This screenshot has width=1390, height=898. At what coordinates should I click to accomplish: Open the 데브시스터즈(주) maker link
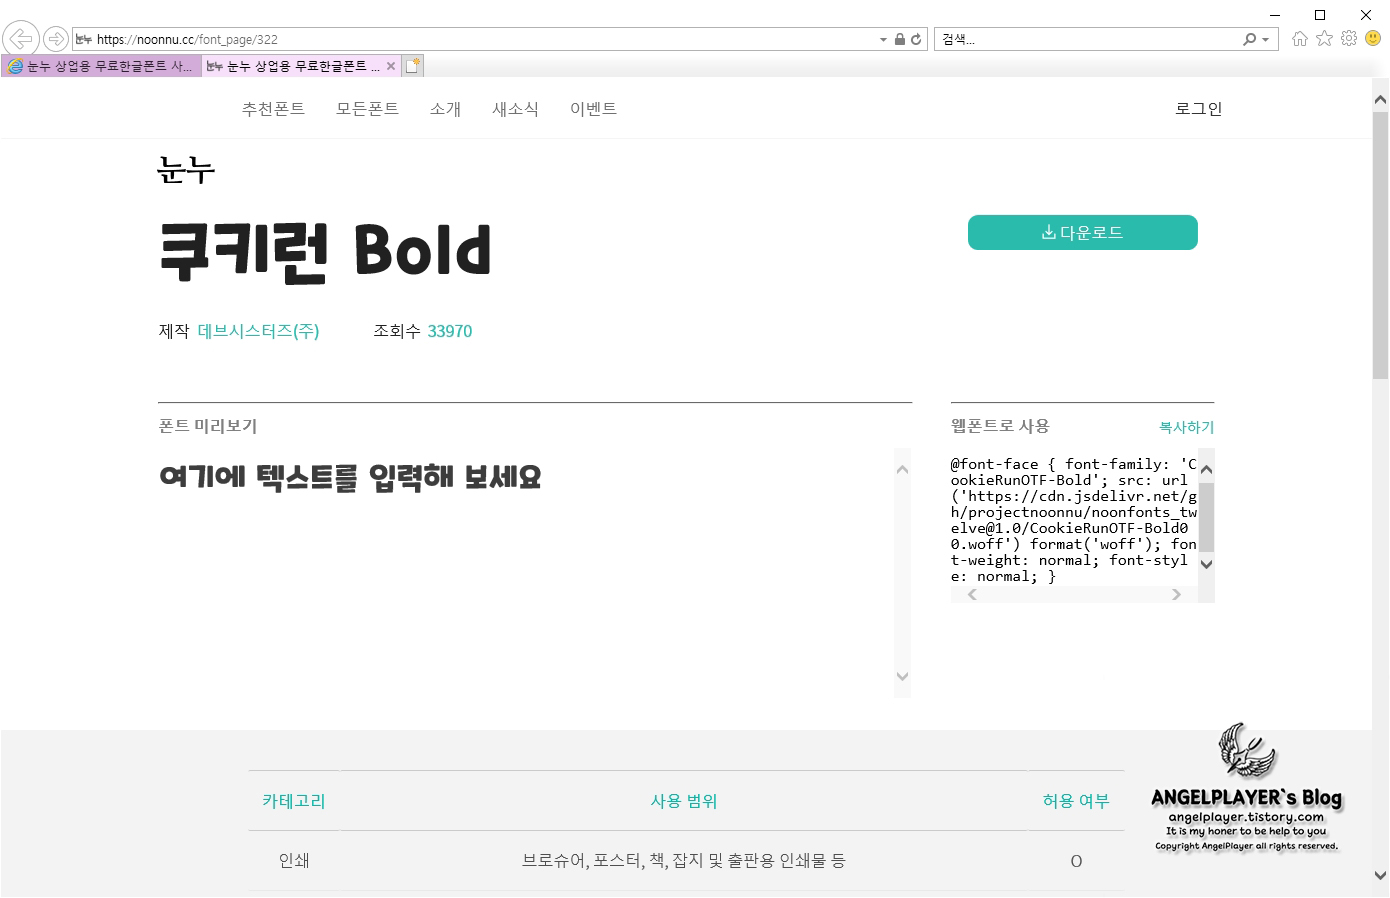pos(258,331)
